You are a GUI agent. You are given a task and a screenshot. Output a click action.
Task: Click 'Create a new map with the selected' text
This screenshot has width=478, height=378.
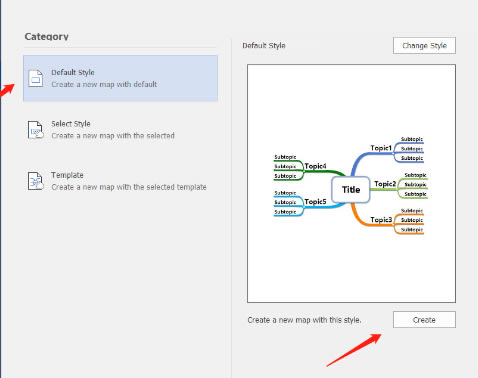pos(113,136)
